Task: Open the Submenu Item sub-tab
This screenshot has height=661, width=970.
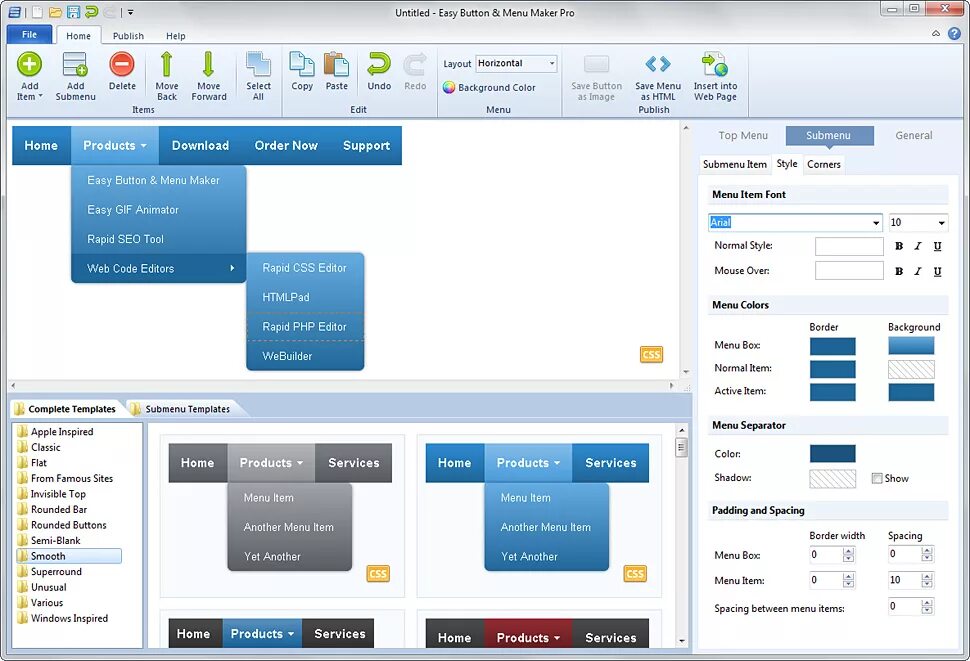Action: pos(734,164)
